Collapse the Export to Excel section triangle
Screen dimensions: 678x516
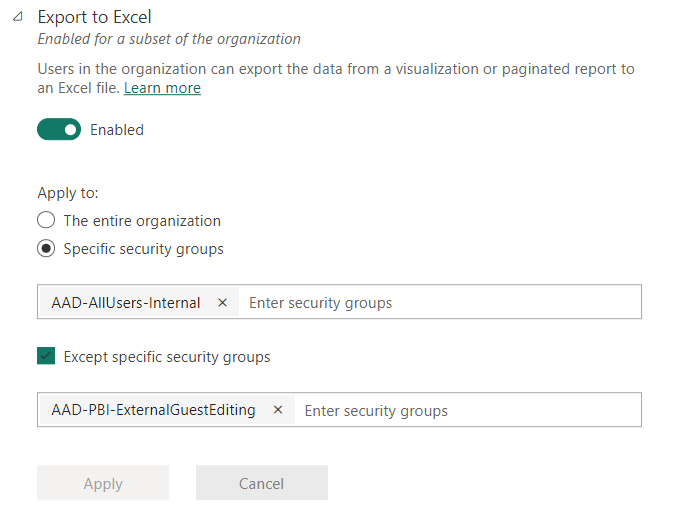pyautogui.click(x=17, y=17)
